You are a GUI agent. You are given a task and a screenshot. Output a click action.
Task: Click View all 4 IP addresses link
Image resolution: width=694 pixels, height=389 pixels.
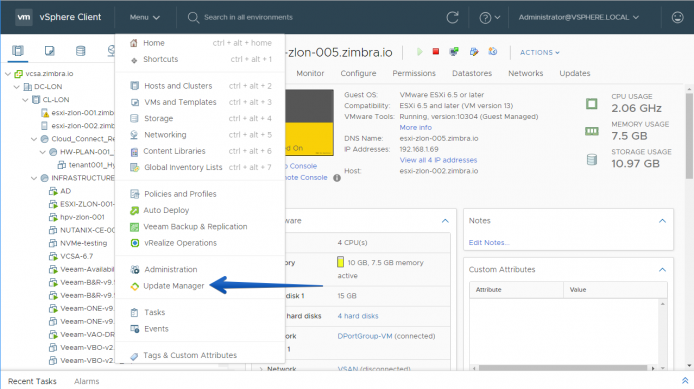pyautogui.click(x=438, y=160)
